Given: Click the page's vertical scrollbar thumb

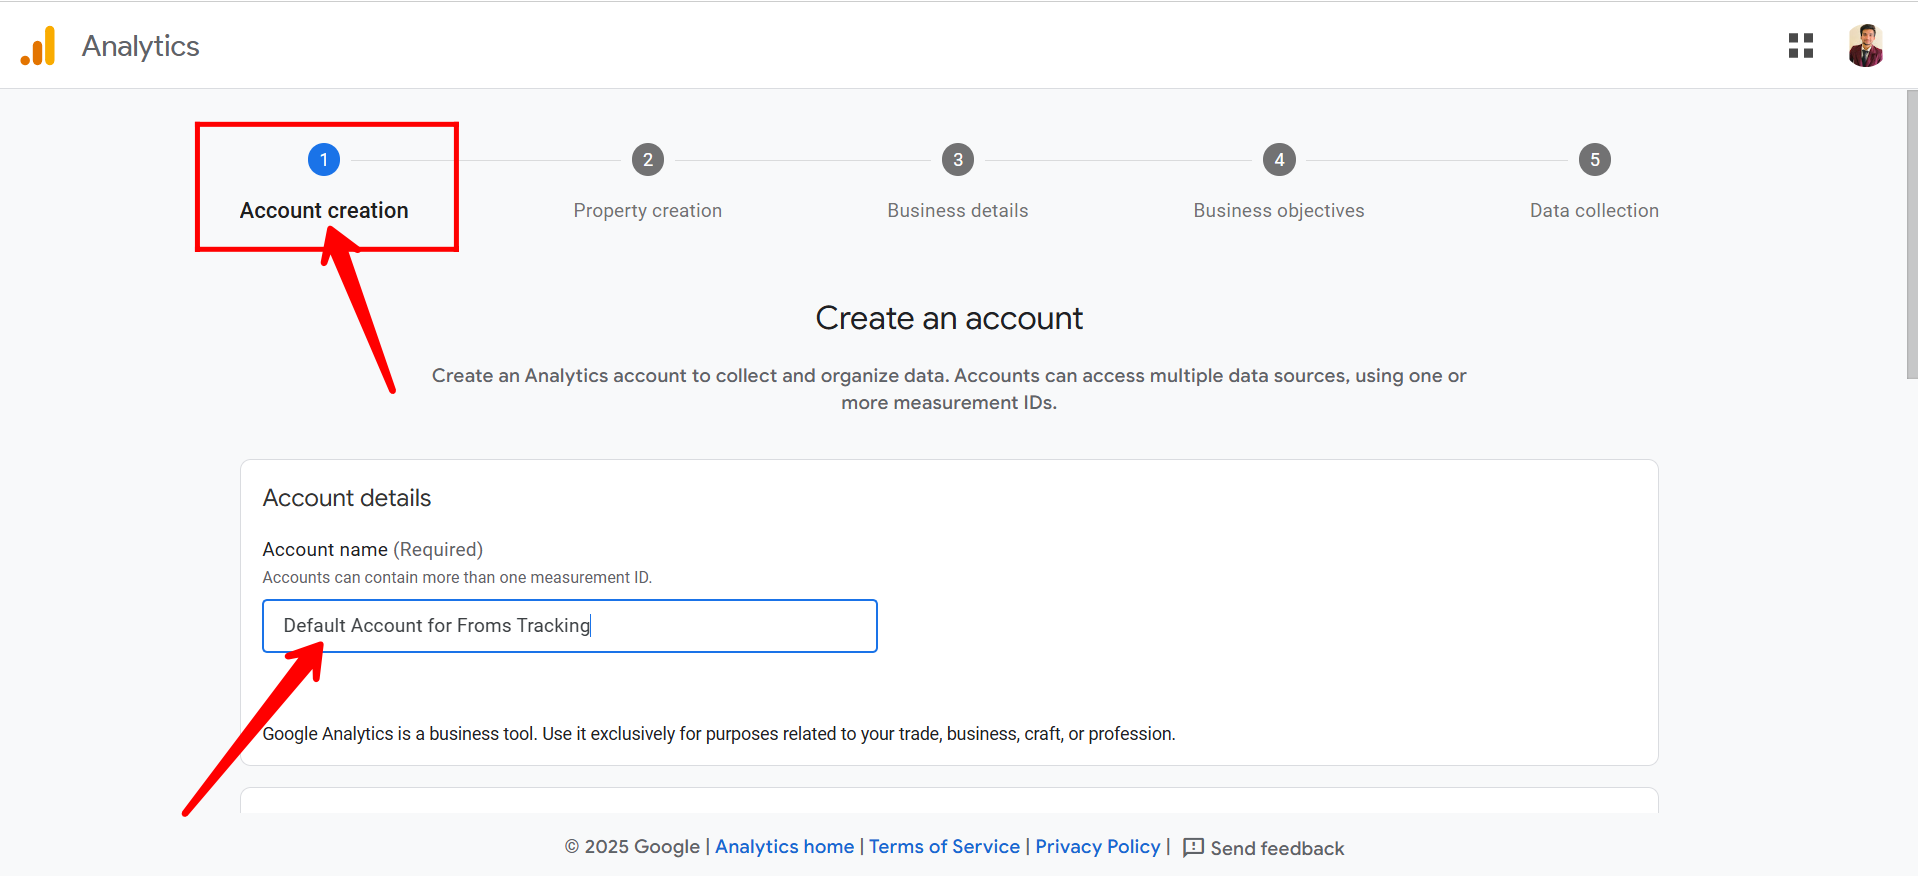Looking at the screenshot, I should pyautogui.click(x=1912, y=234).
